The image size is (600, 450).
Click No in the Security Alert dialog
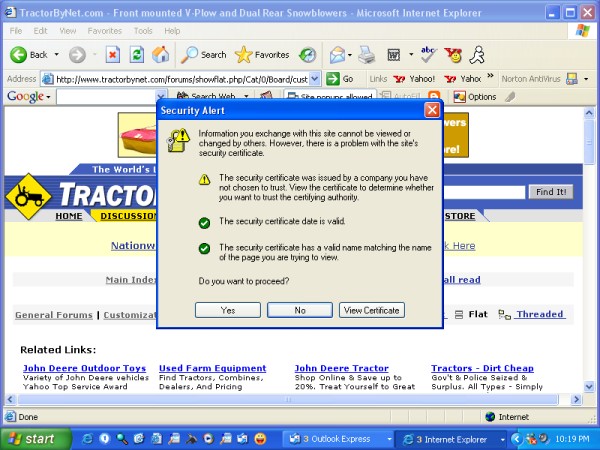300,310
